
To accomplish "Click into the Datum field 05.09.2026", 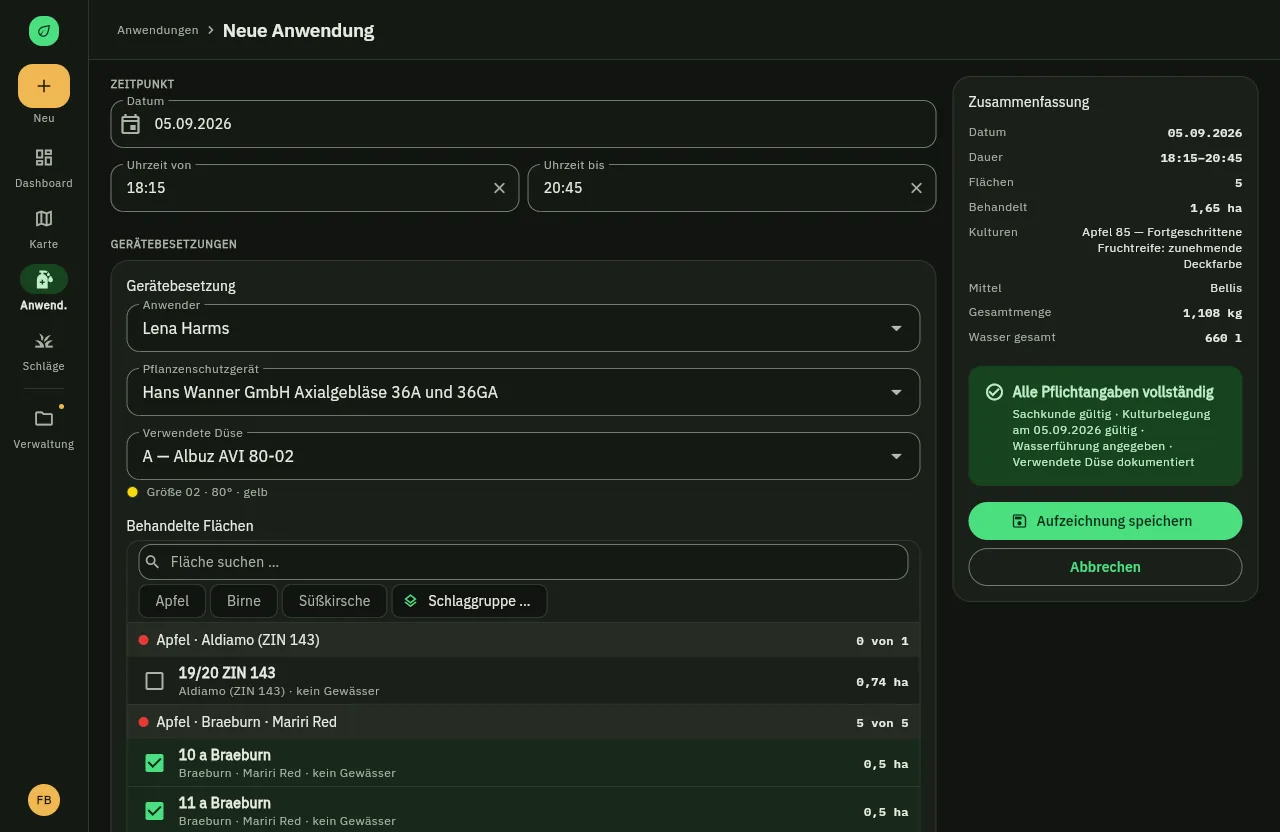I will 523,124.
